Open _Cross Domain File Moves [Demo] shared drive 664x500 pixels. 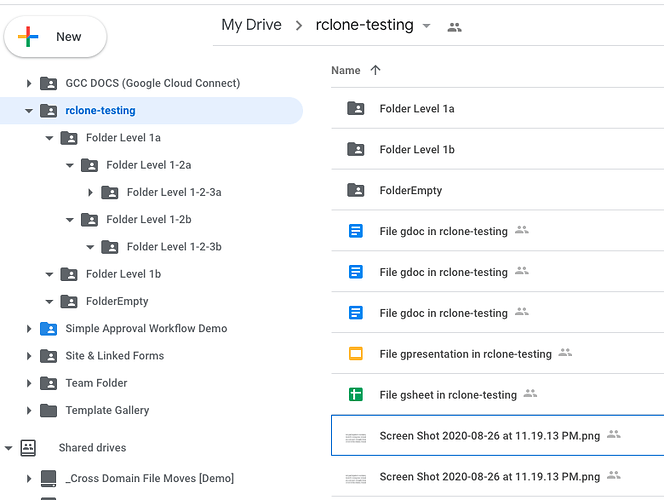click(149, 478)
